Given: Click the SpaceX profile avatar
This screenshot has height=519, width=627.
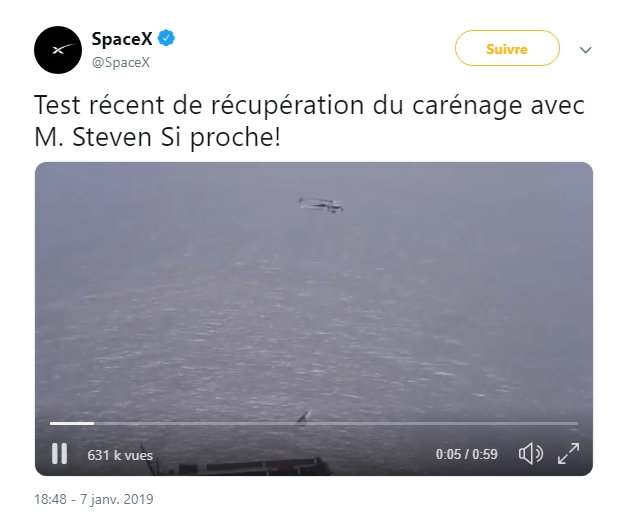Looking at the screenshot, I should tap(58, 50).
